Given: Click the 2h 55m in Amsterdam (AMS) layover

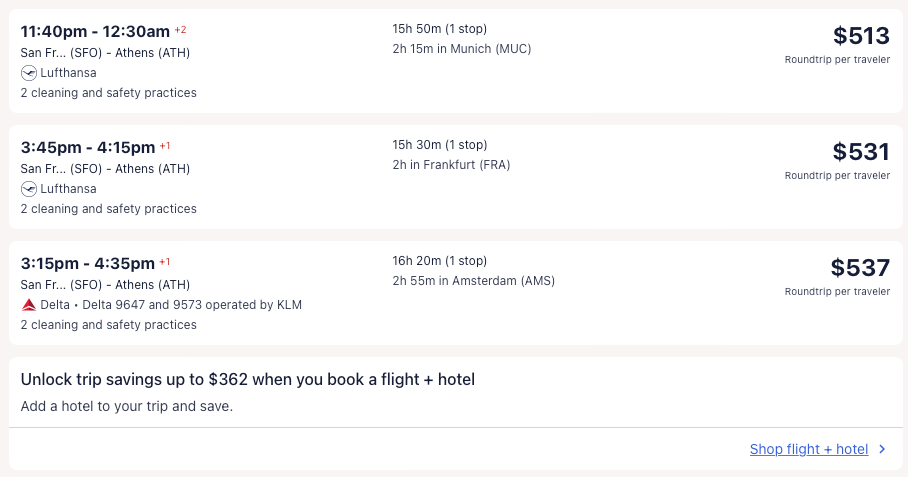Looking at the screenshot, I should 473,281.
